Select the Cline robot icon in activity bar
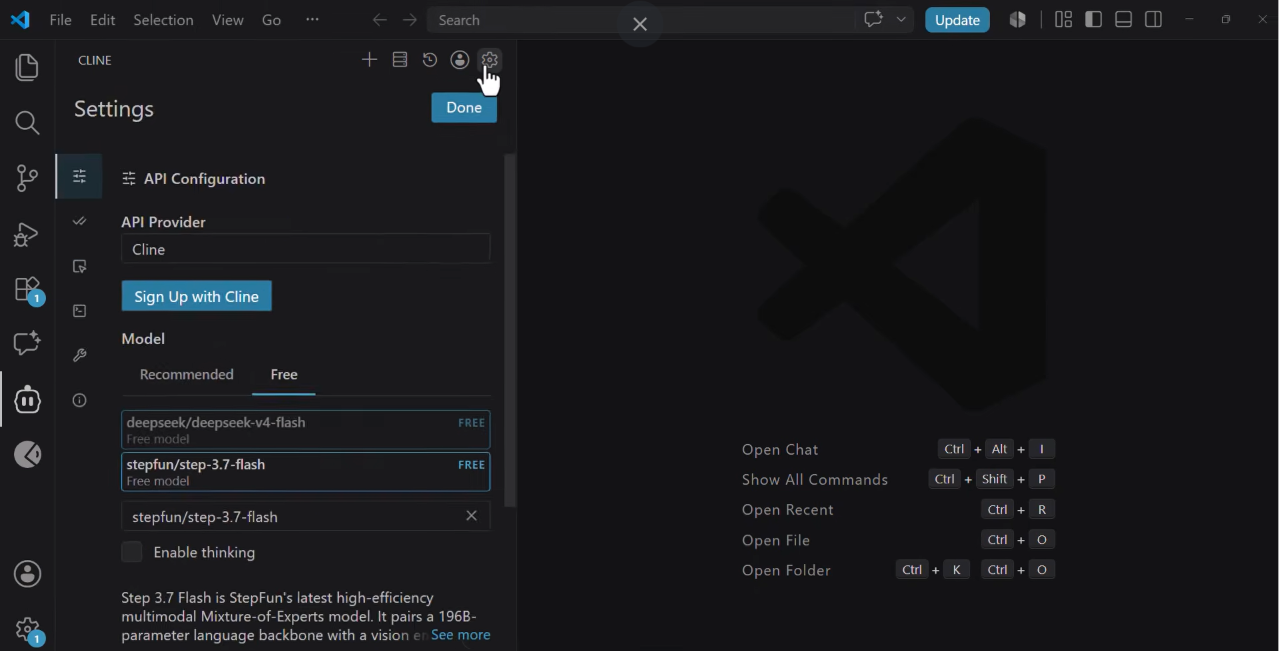The width and height of the screenshot is (1279, 652). 27,400
